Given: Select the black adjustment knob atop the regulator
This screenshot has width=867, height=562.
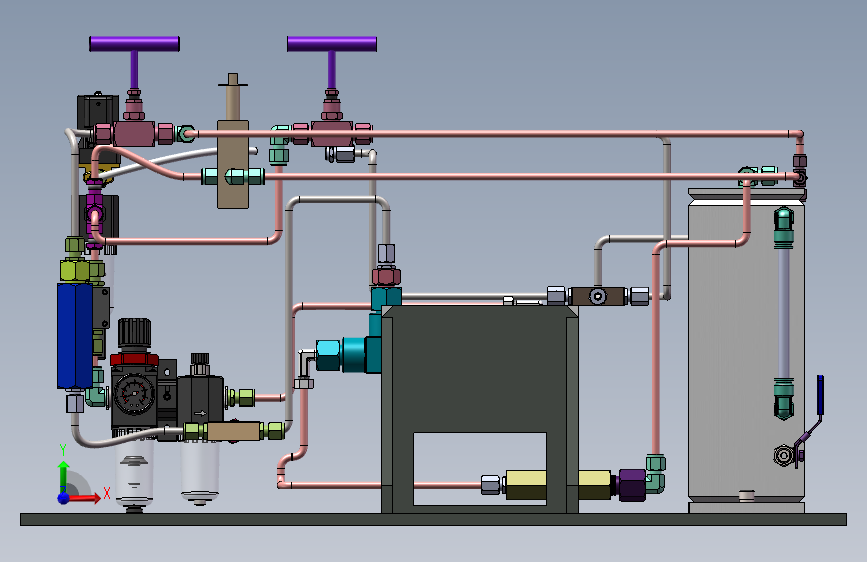Looking at the screenshot, I should (134, 334).
